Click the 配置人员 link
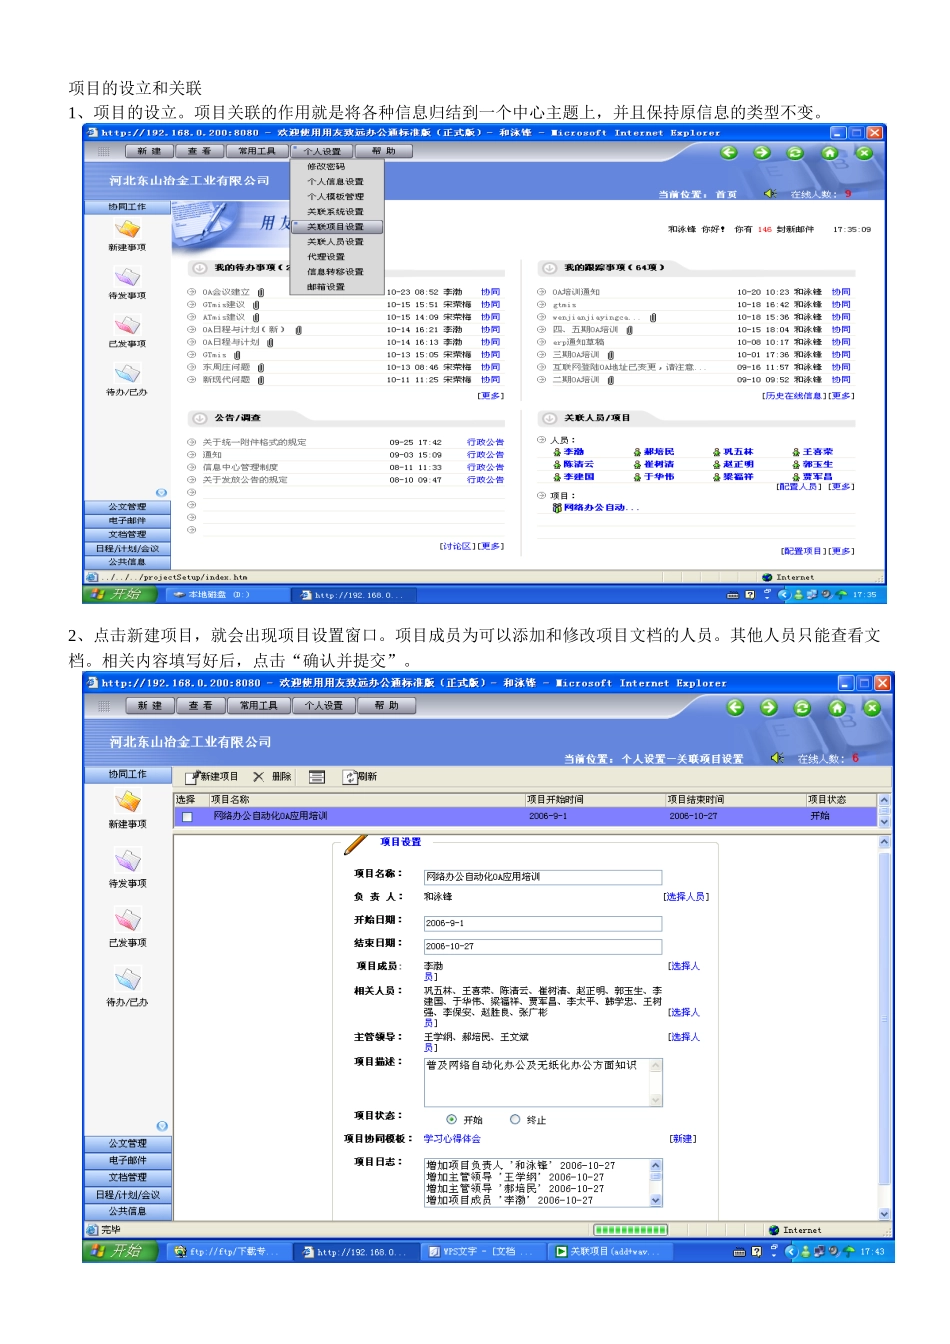This screenshot has height=1344, width=950. pos(800,487)
